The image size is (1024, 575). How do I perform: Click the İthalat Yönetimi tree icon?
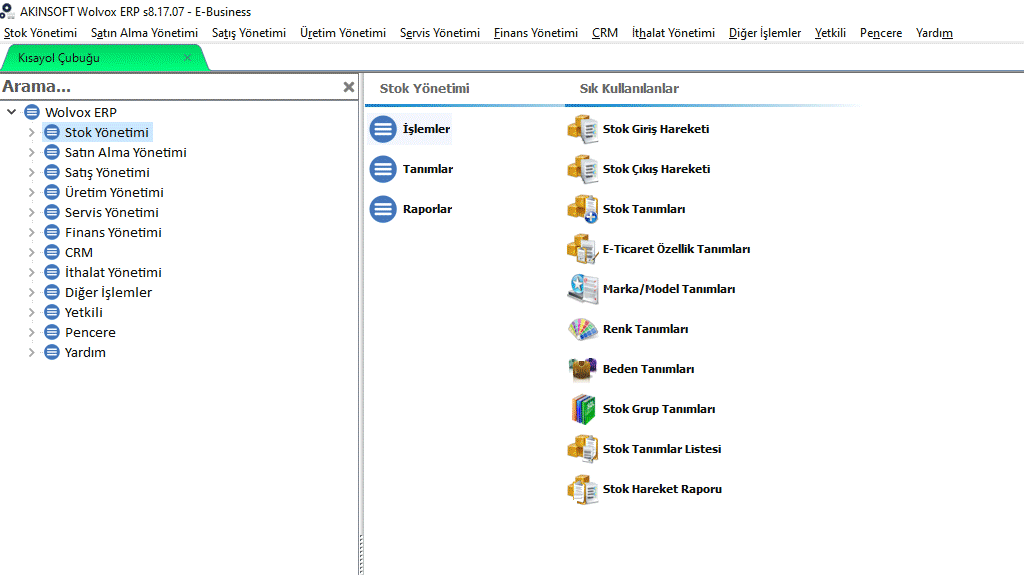click(x=52, y=272)
